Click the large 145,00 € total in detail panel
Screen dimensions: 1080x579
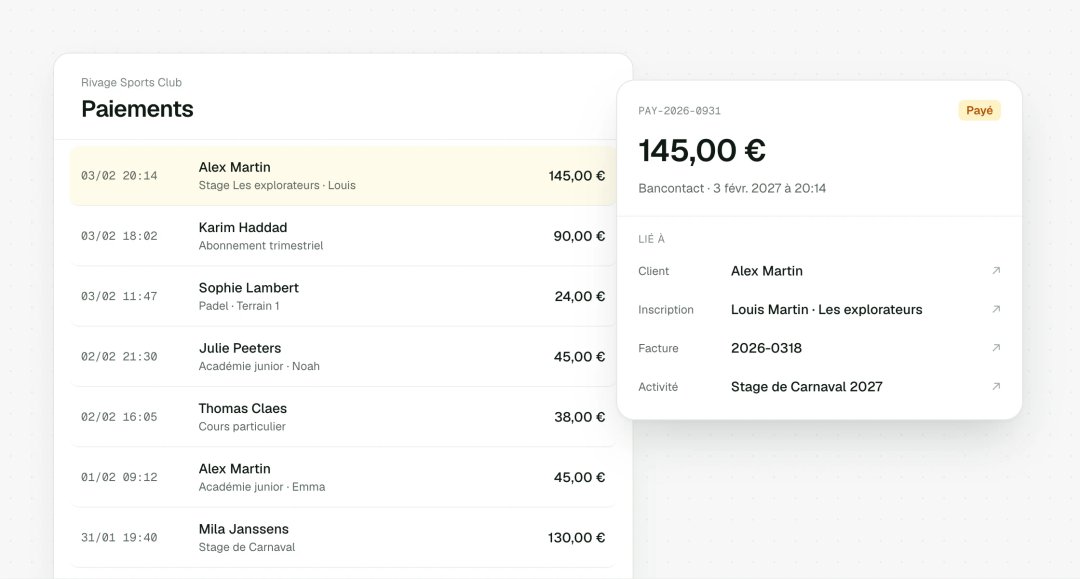pyautogui.click(x=702, y=150)
